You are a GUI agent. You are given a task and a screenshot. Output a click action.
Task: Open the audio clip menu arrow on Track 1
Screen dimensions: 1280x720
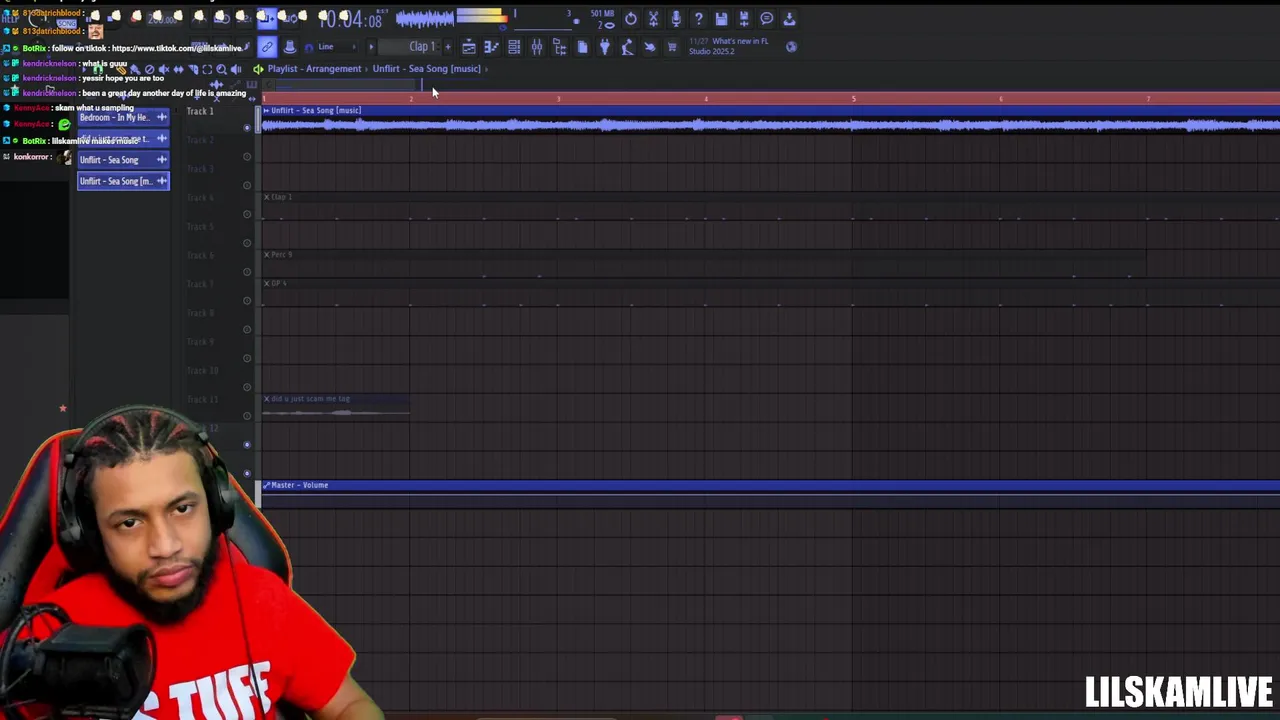(x=266, y=110)
